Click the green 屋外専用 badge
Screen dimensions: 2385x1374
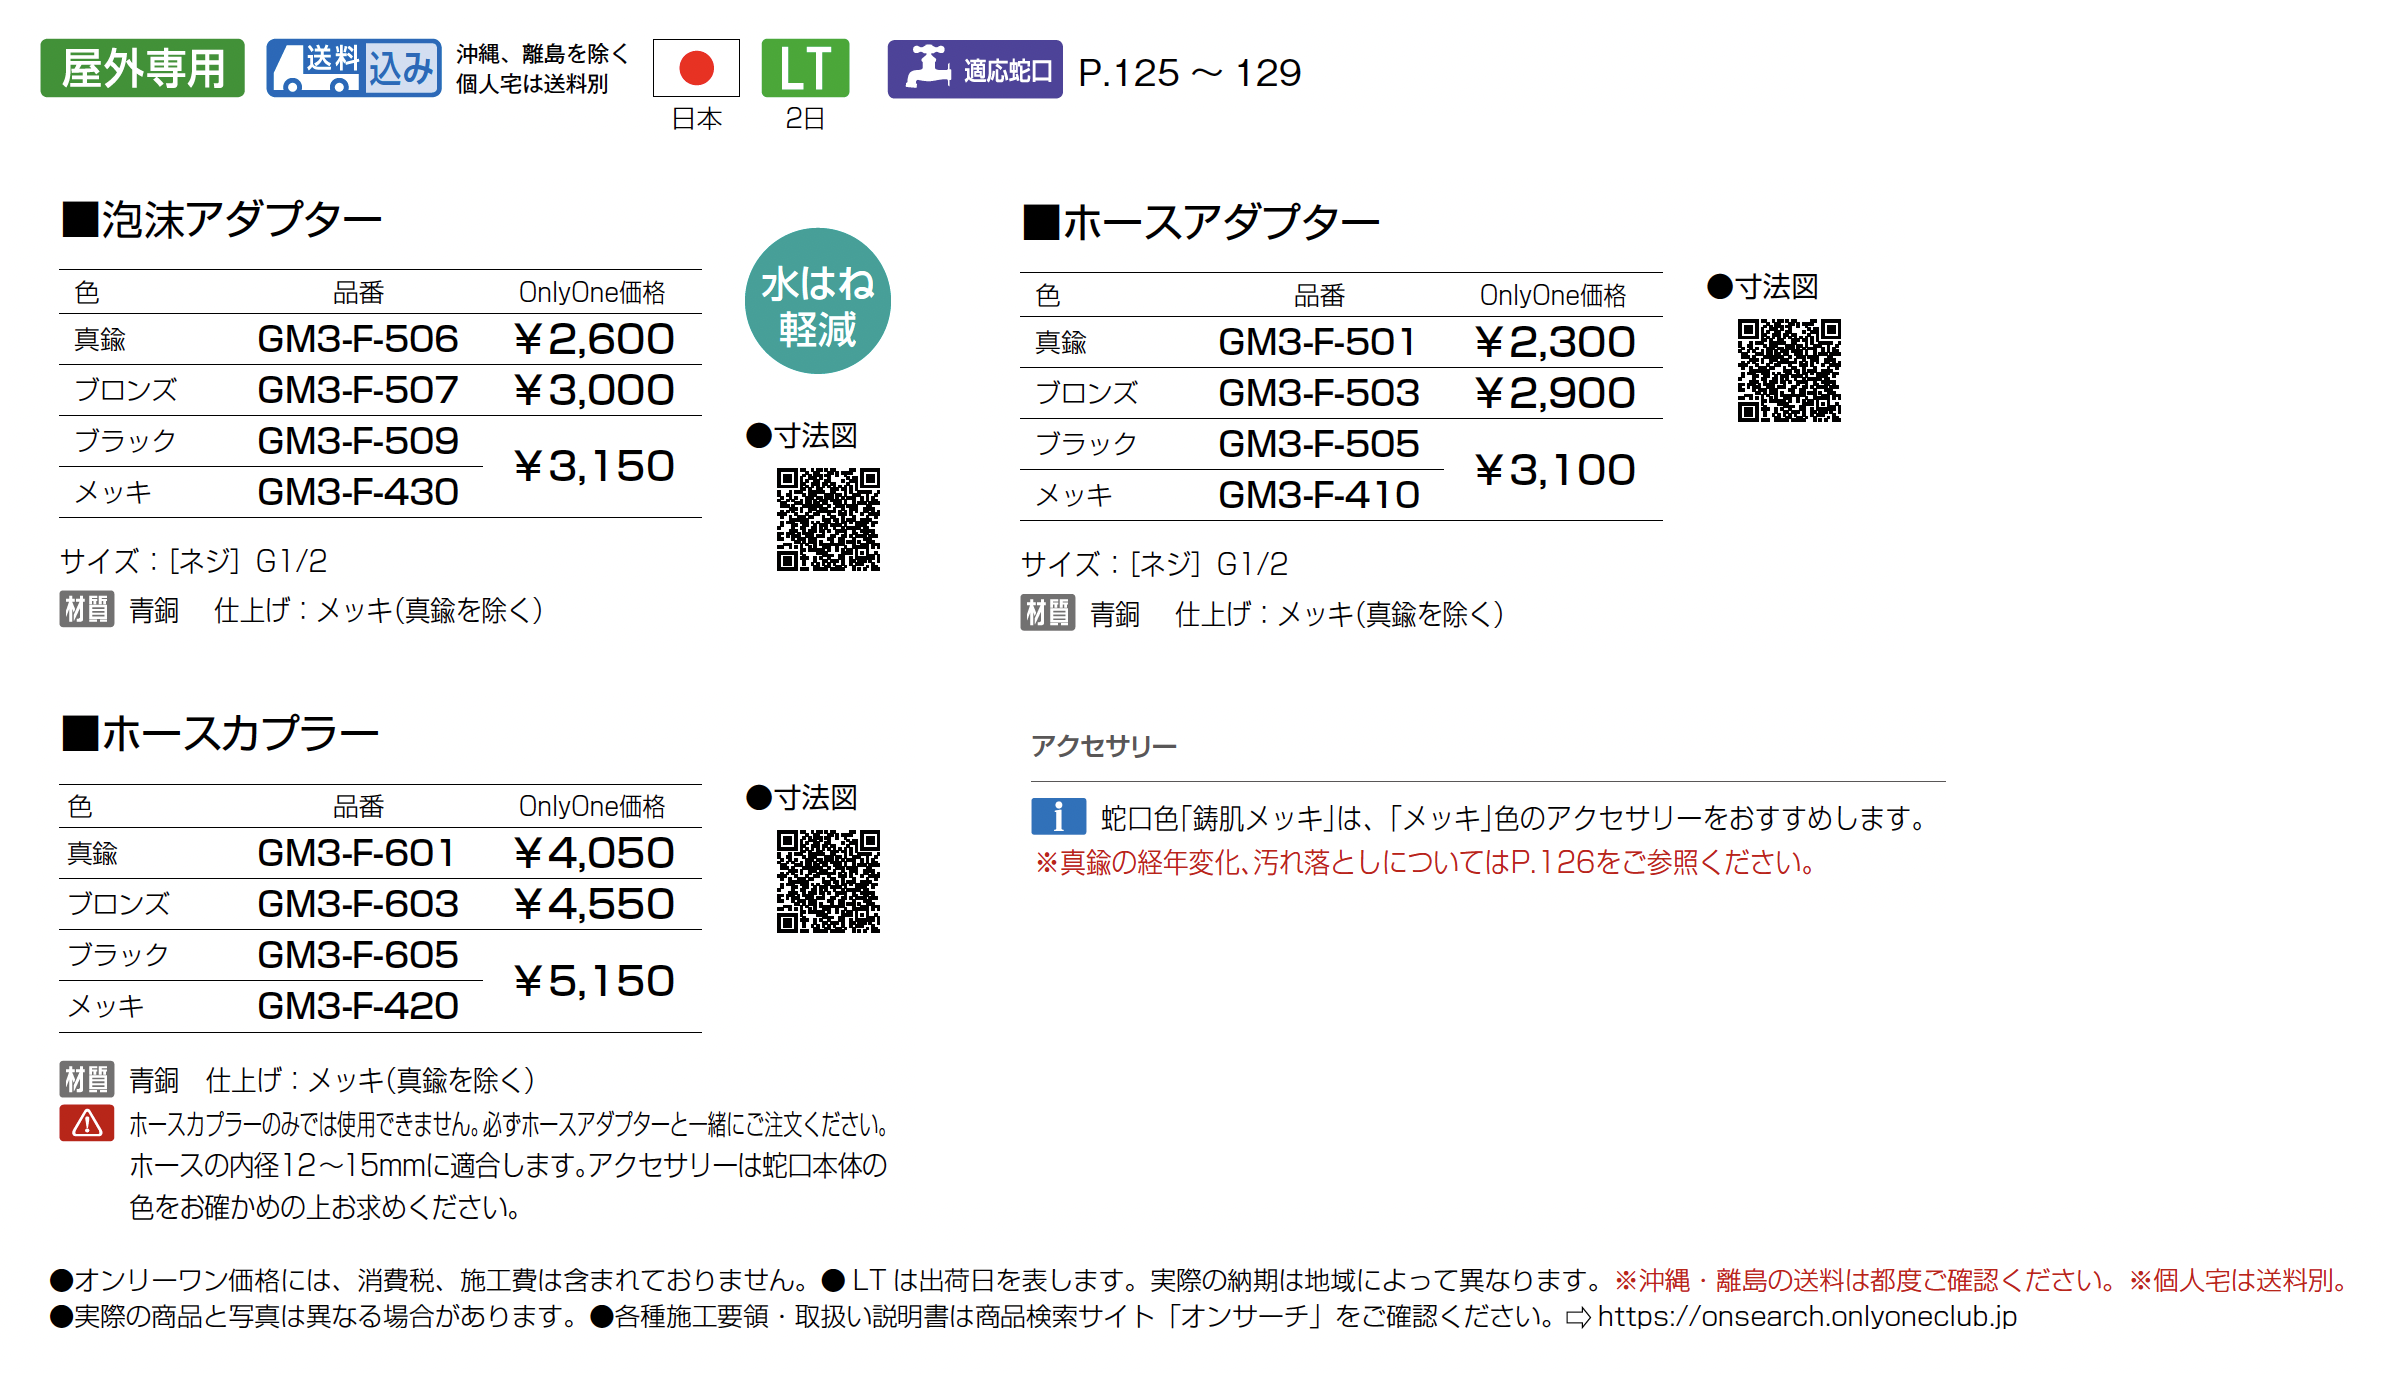coord(142,68)
